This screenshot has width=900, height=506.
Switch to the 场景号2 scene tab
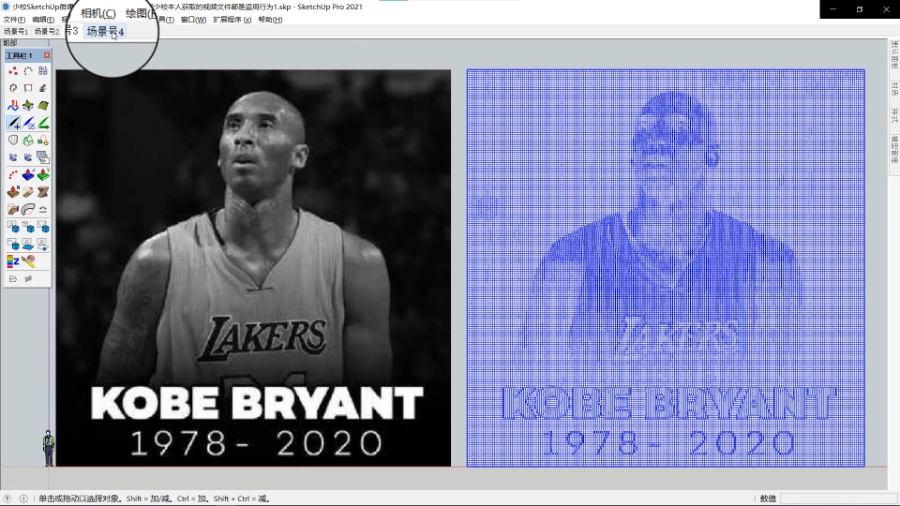(46, 31)
